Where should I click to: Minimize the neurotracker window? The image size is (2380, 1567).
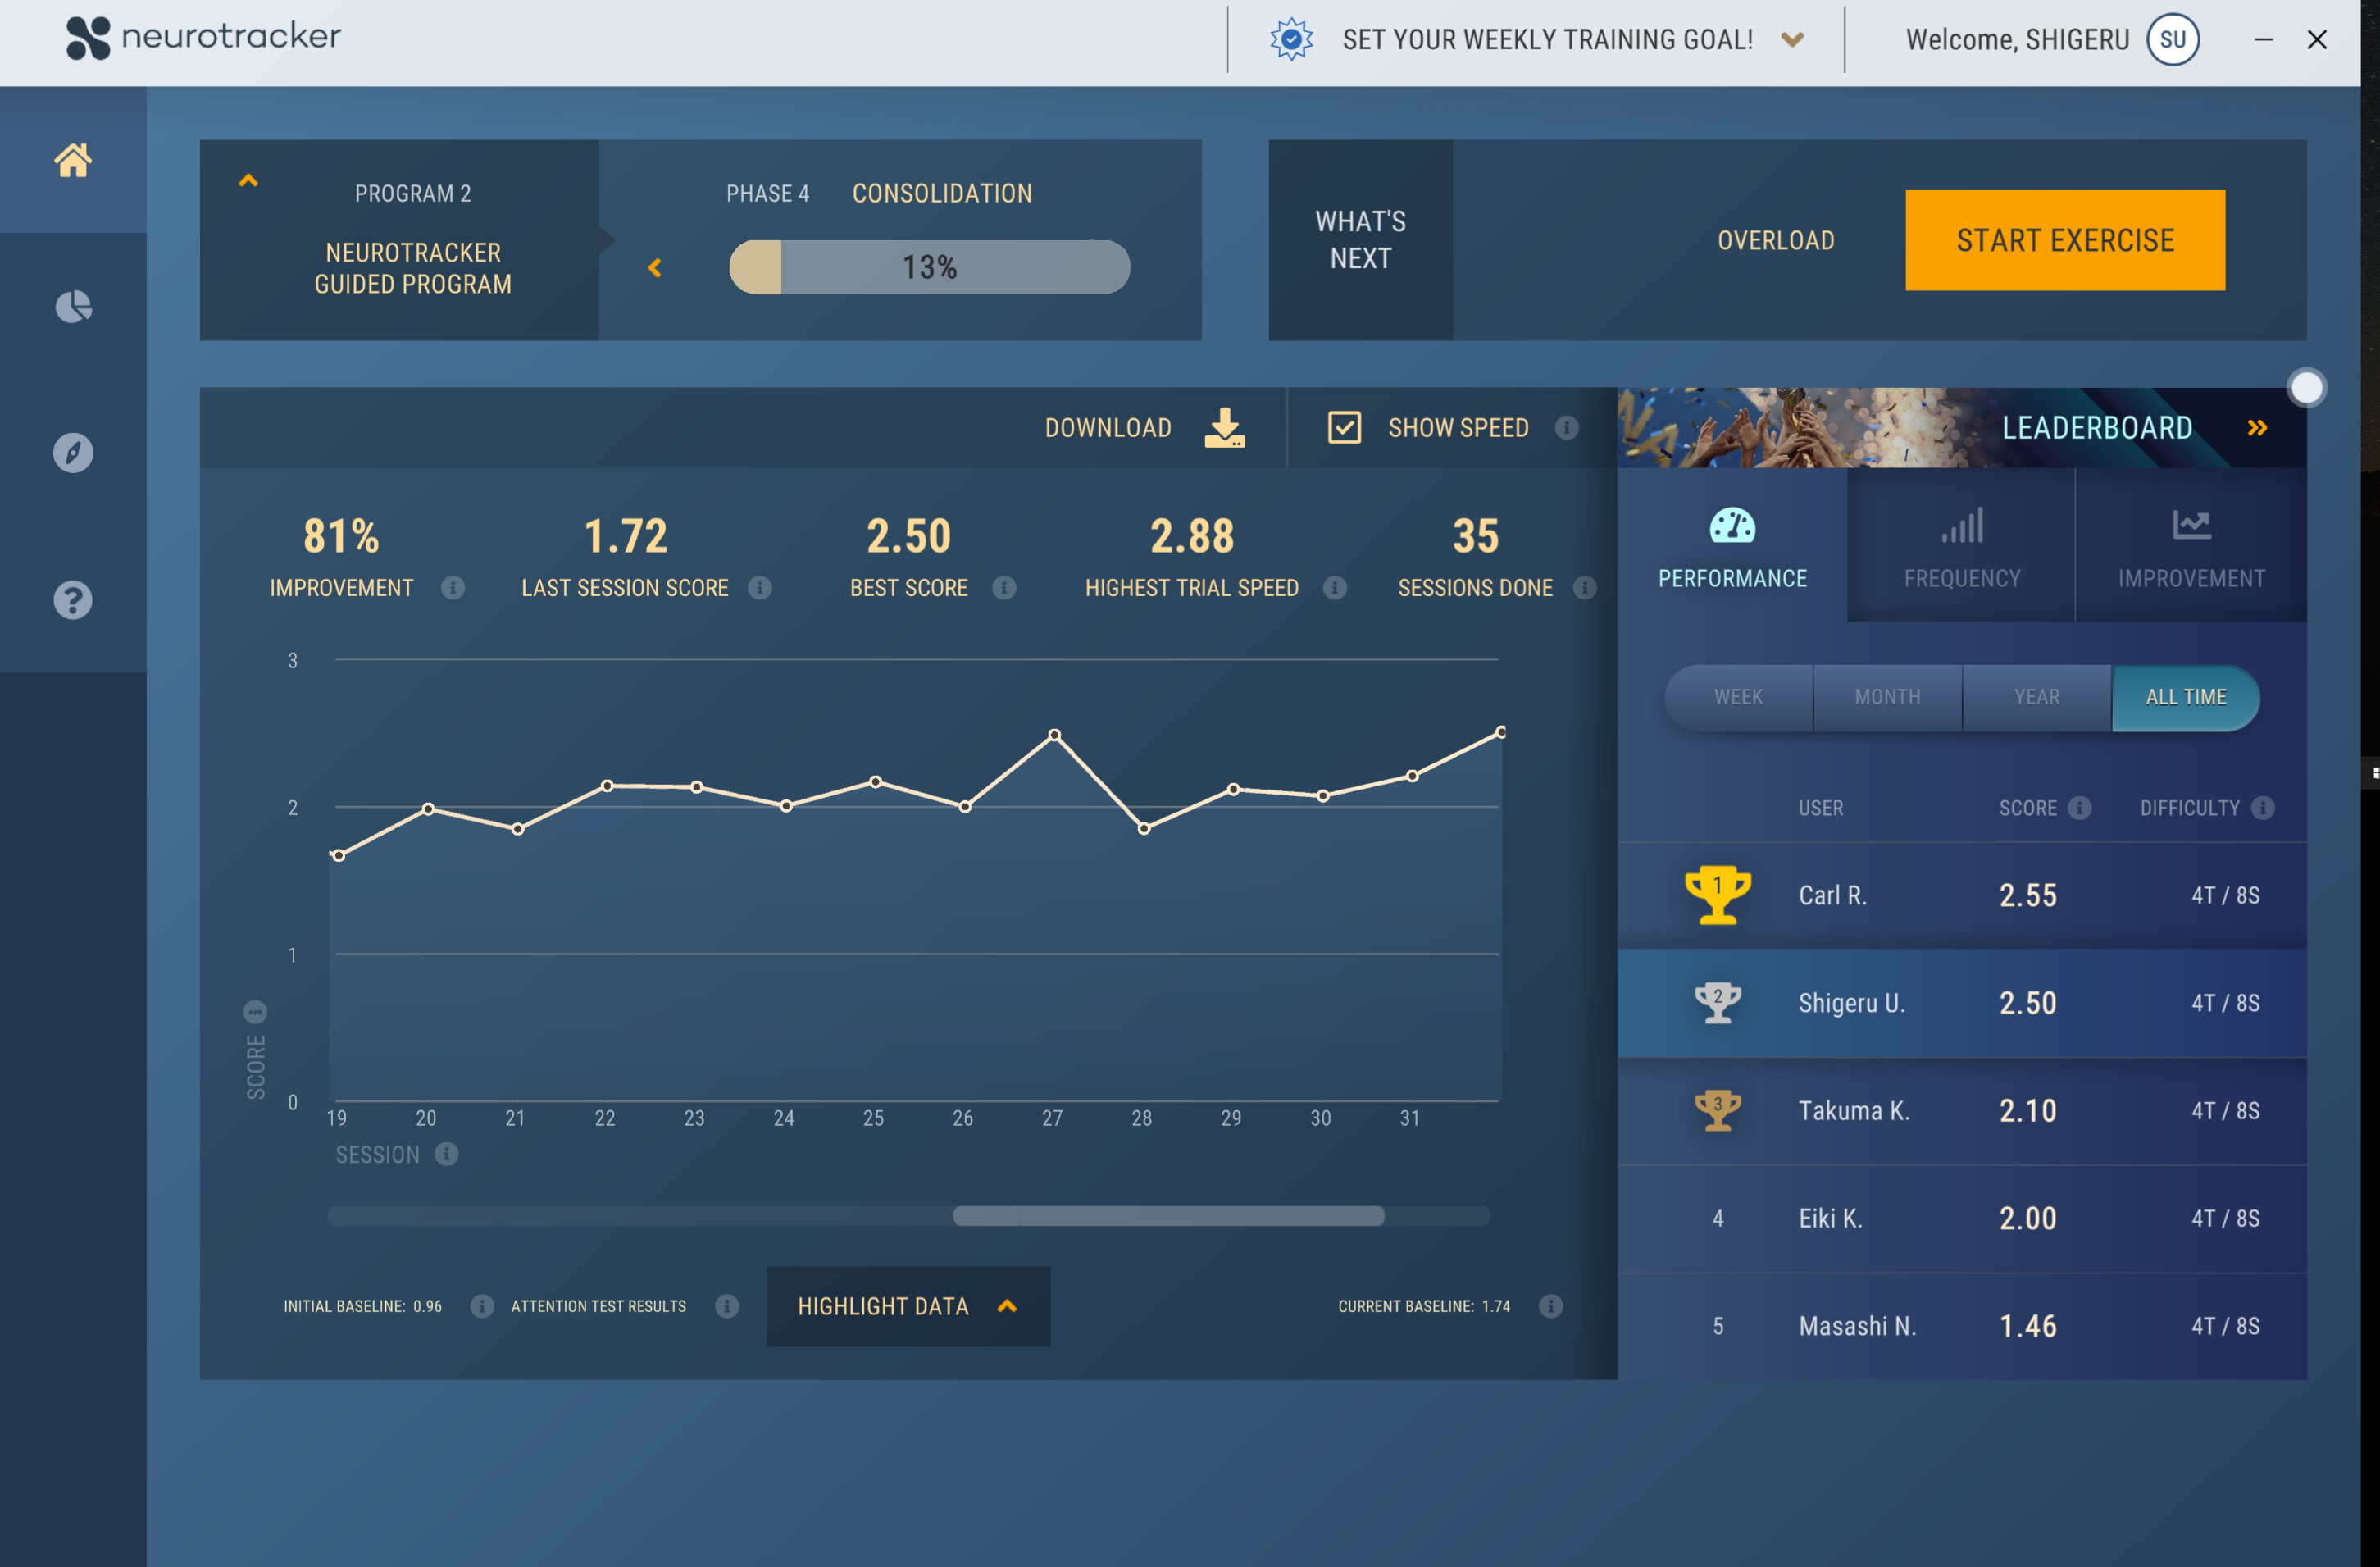[x=2263, y=39]
